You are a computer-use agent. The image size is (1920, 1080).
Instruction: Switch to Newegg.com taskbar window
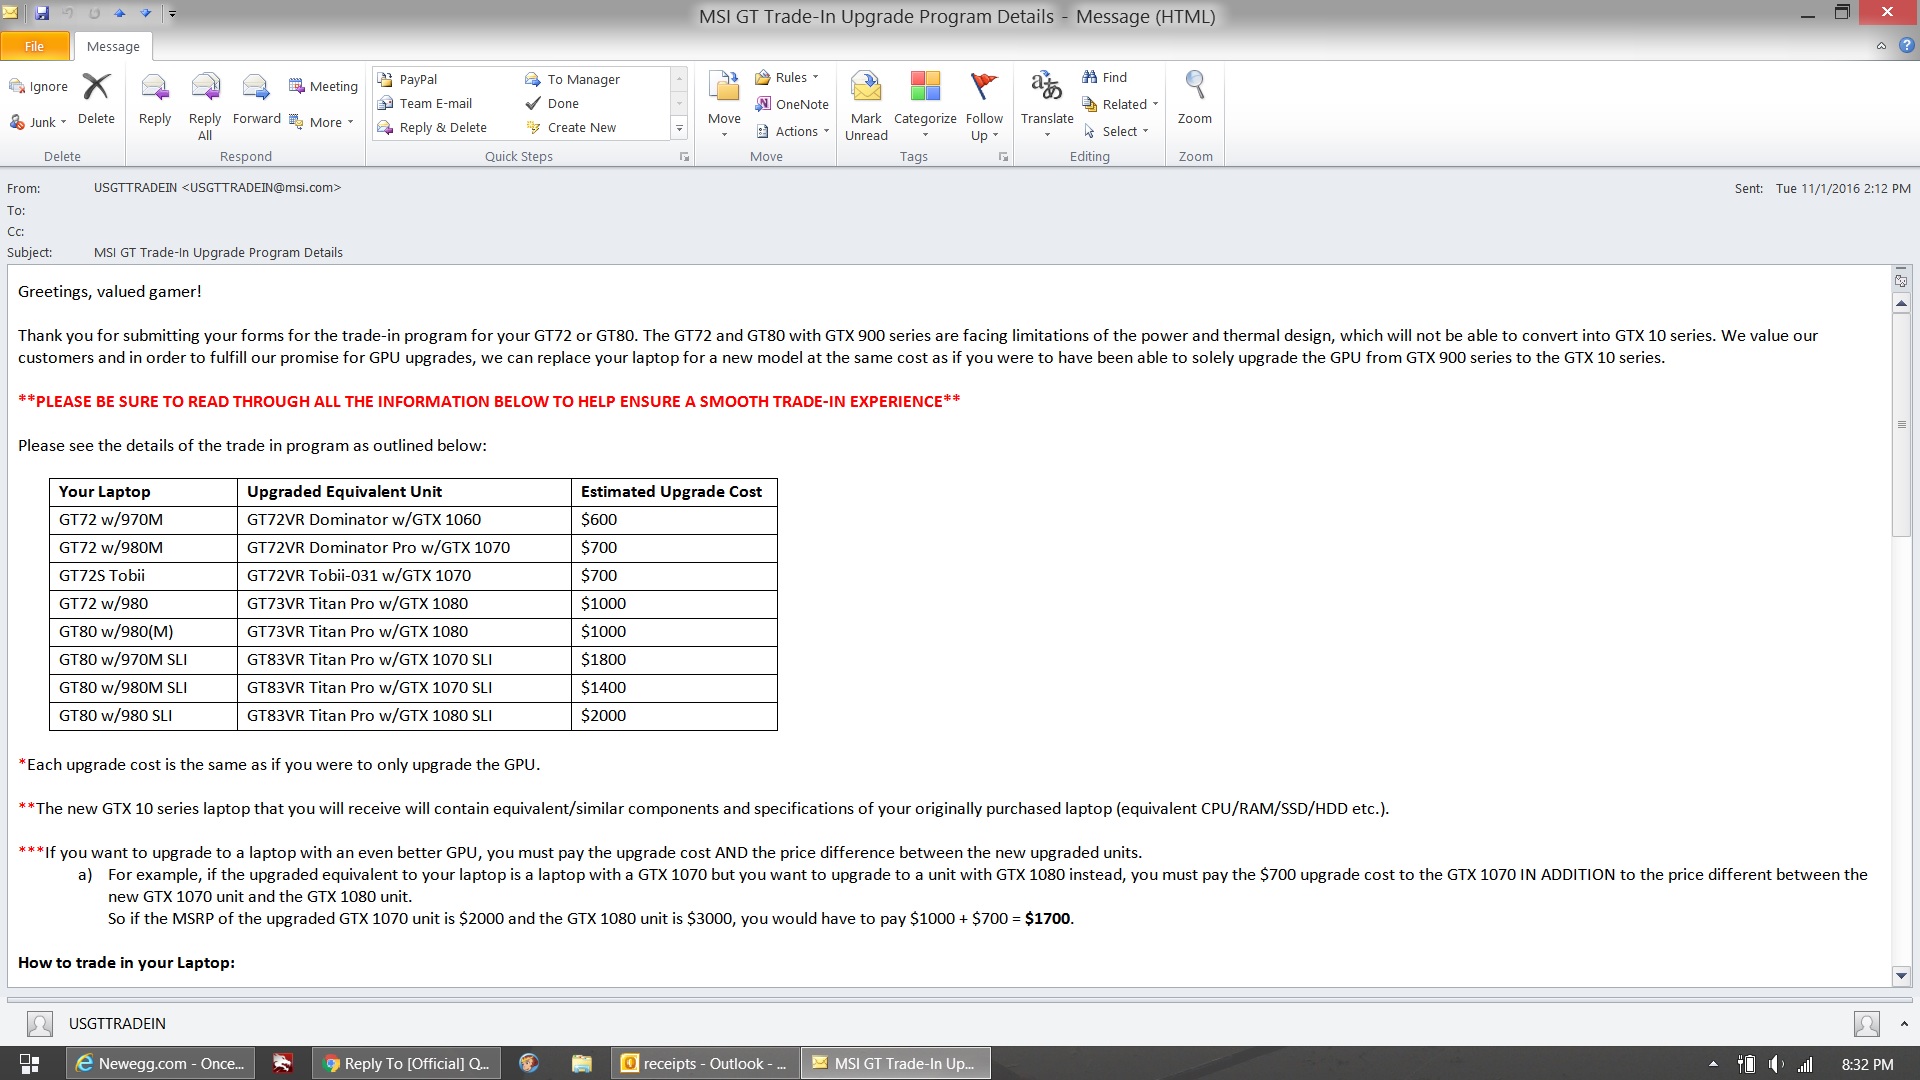click(160, 1063)
